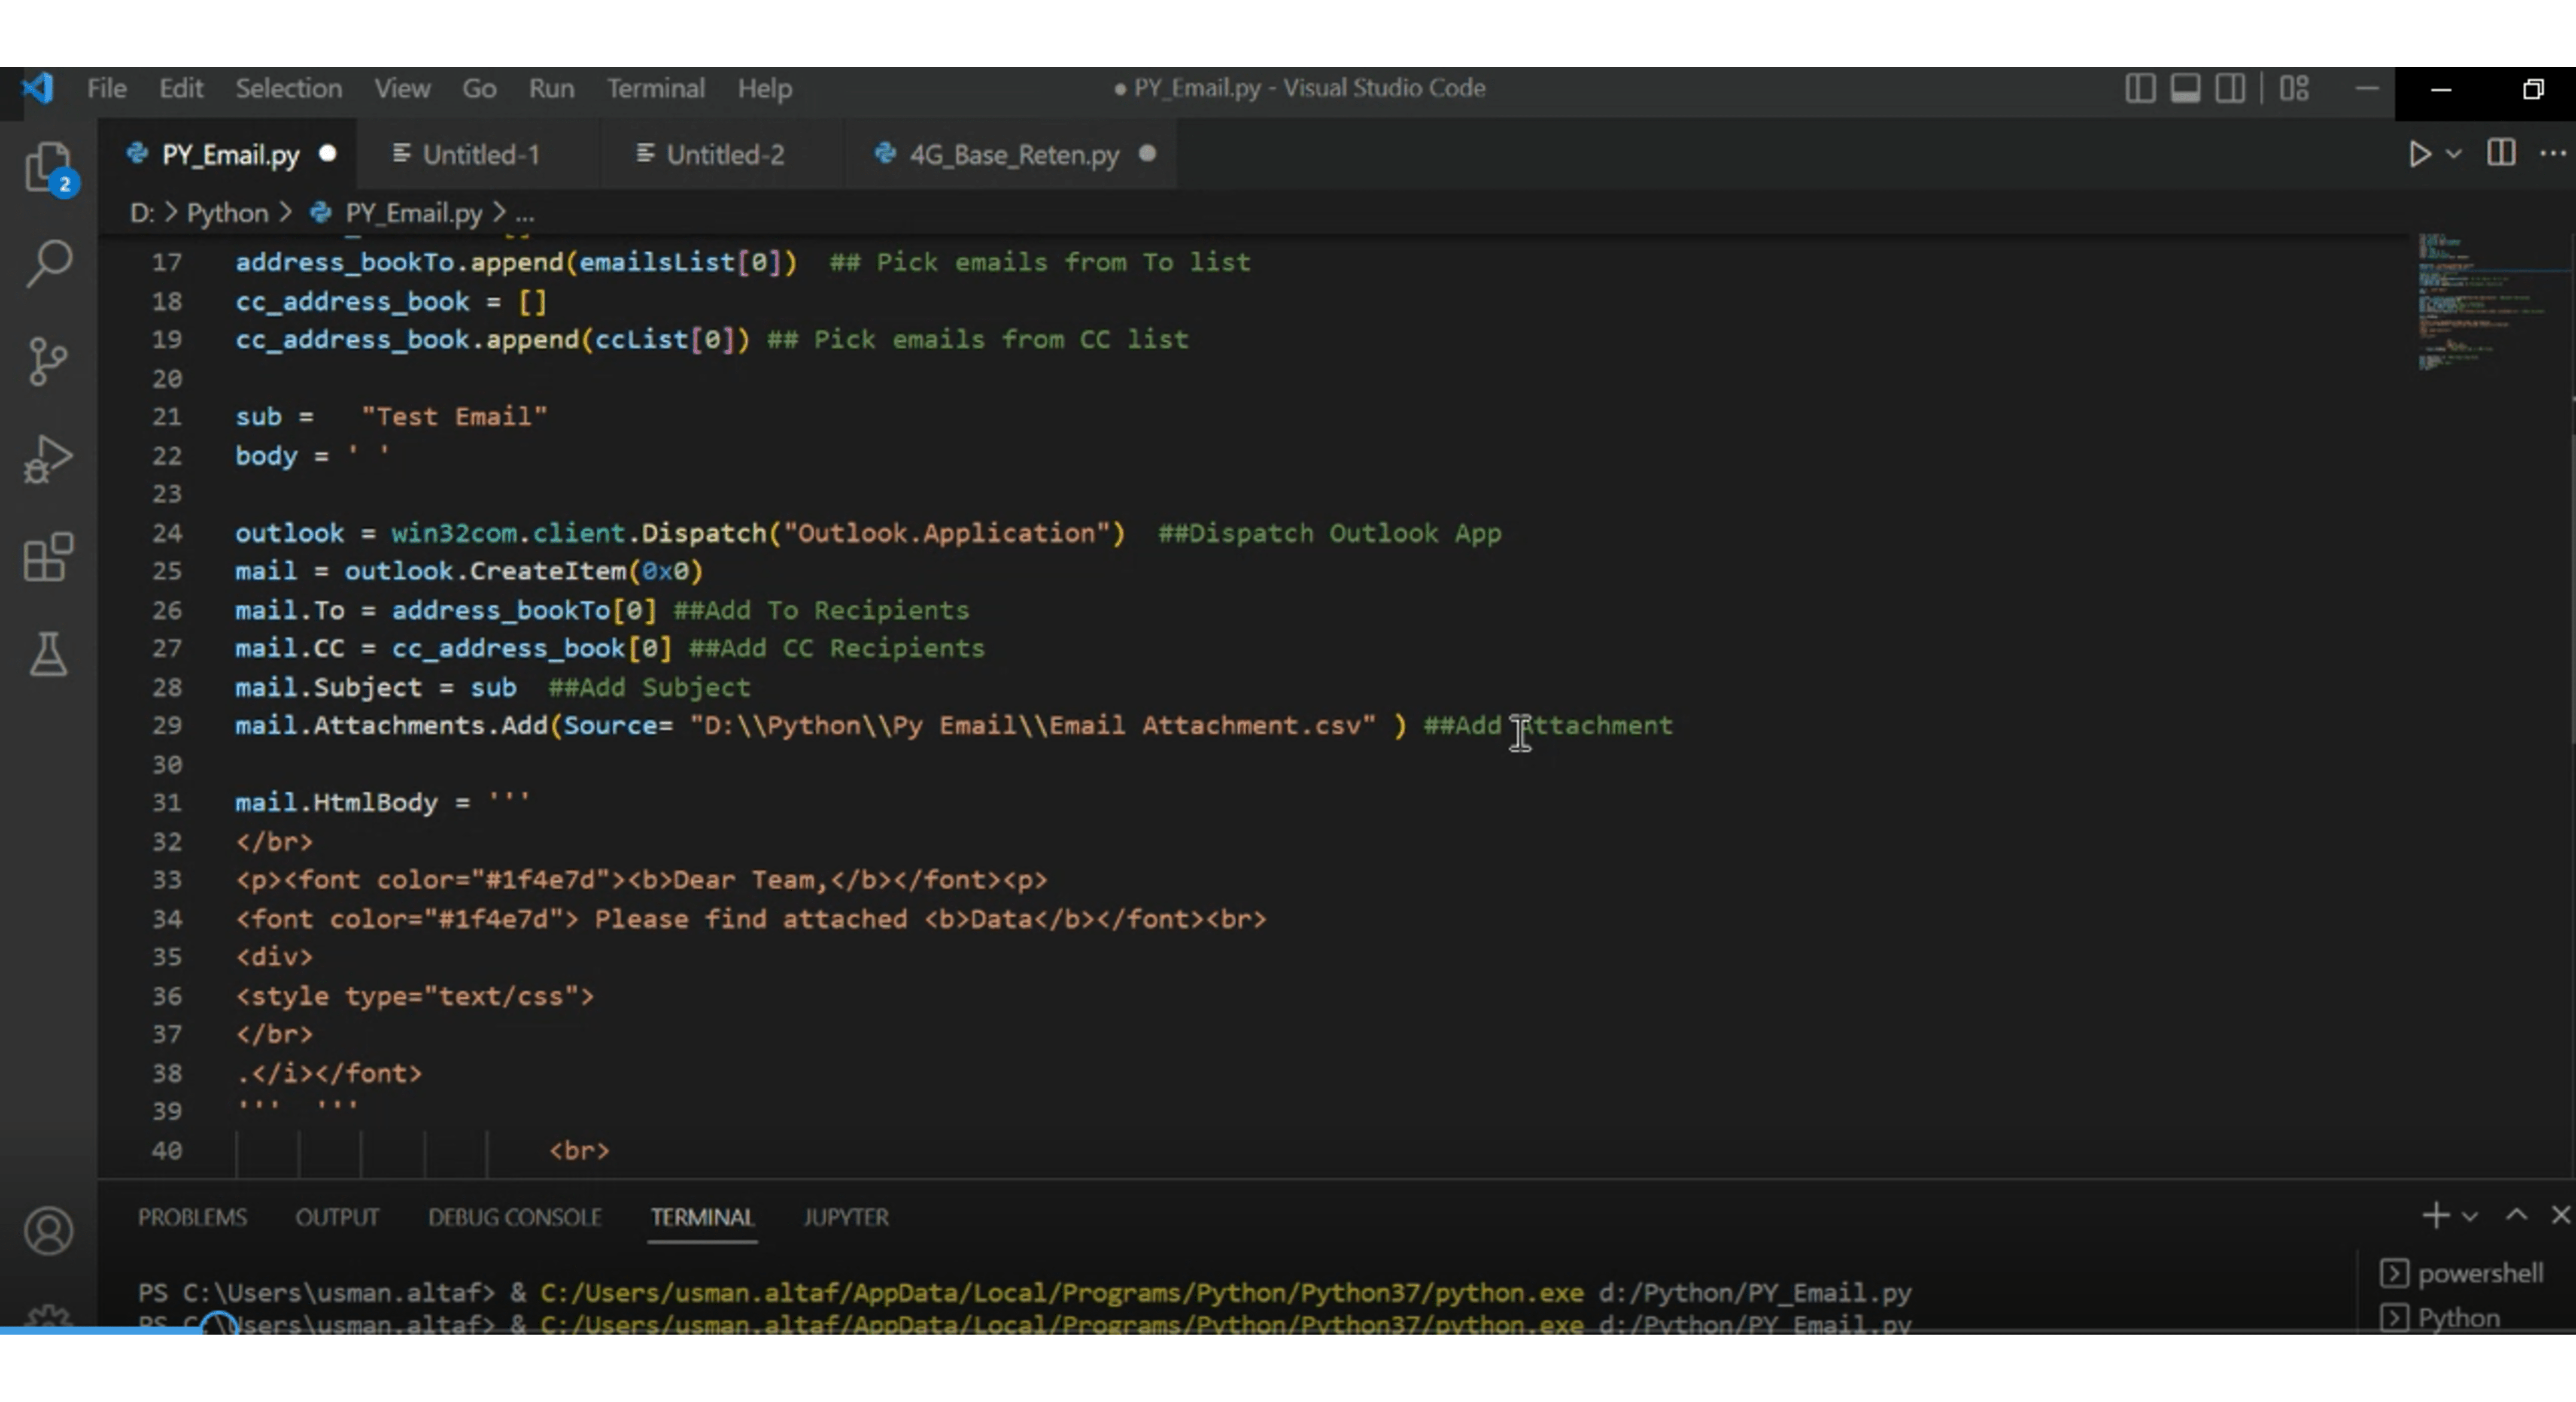Viewport: 2576px width, 1402px height.
Task: Open run options dropdown next to play
Action: 2453,154
